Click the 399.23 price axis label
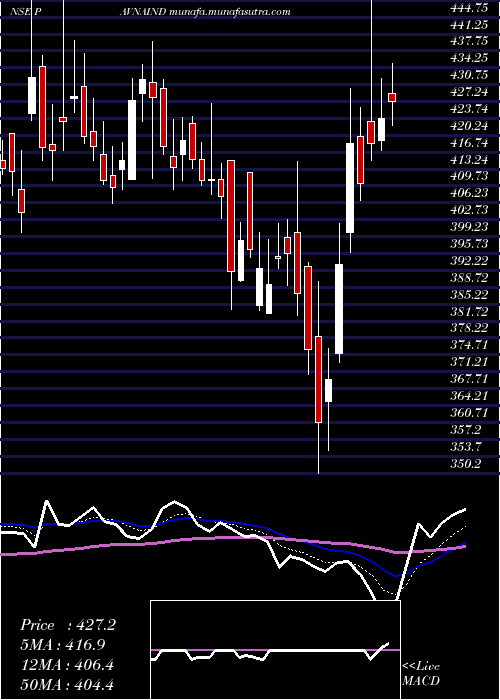 tap(470, 227)
